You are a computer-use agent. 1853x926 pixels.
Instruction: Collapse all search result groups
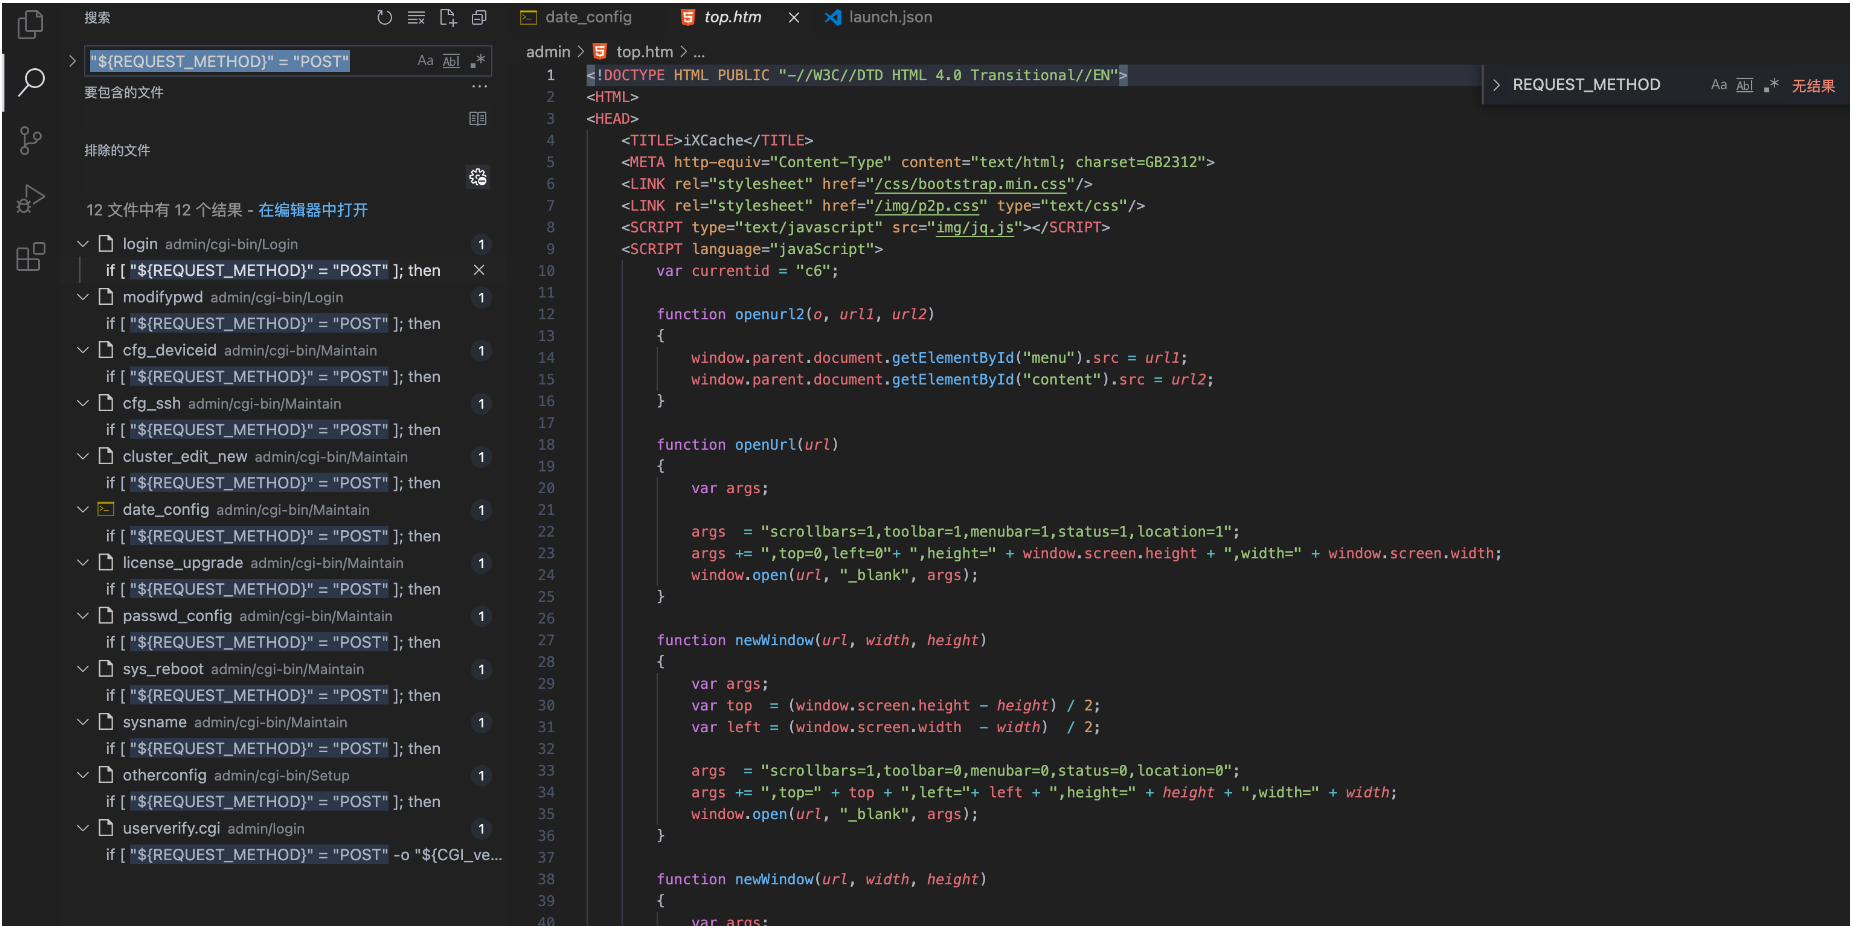pos(480,18)
